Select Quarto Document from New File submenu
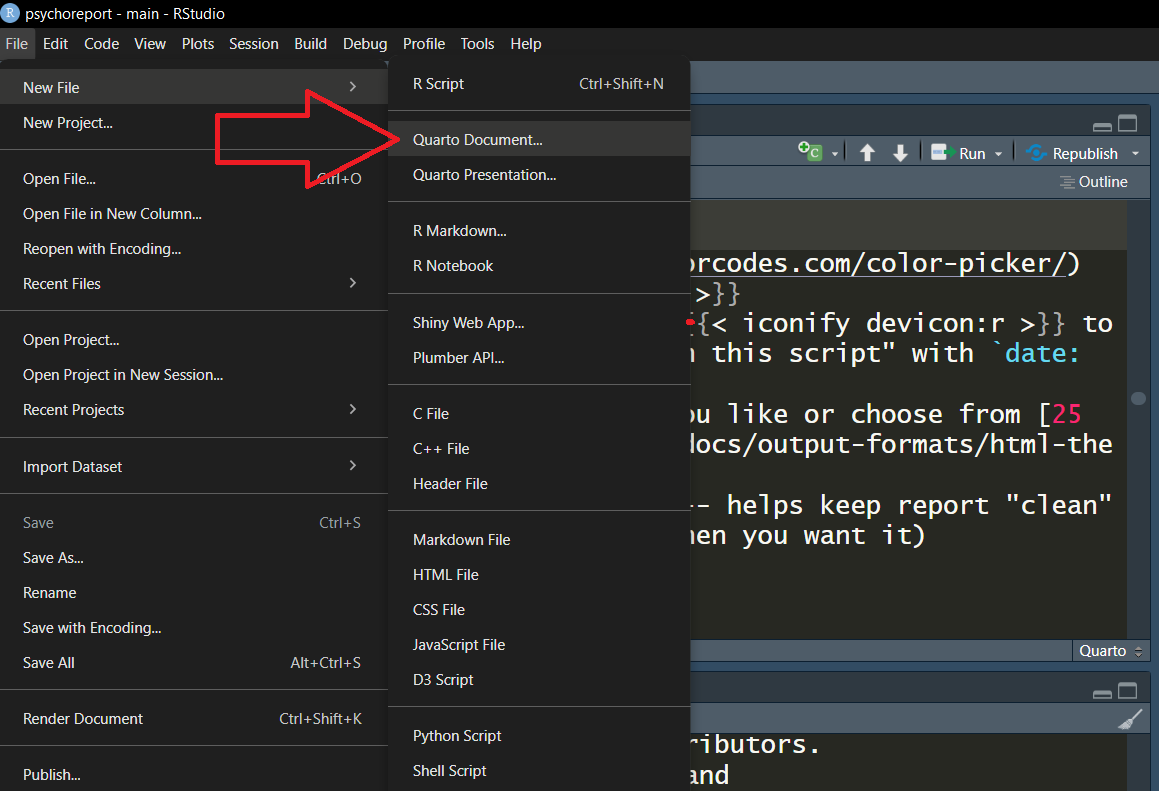 click(x=478, y=140)
